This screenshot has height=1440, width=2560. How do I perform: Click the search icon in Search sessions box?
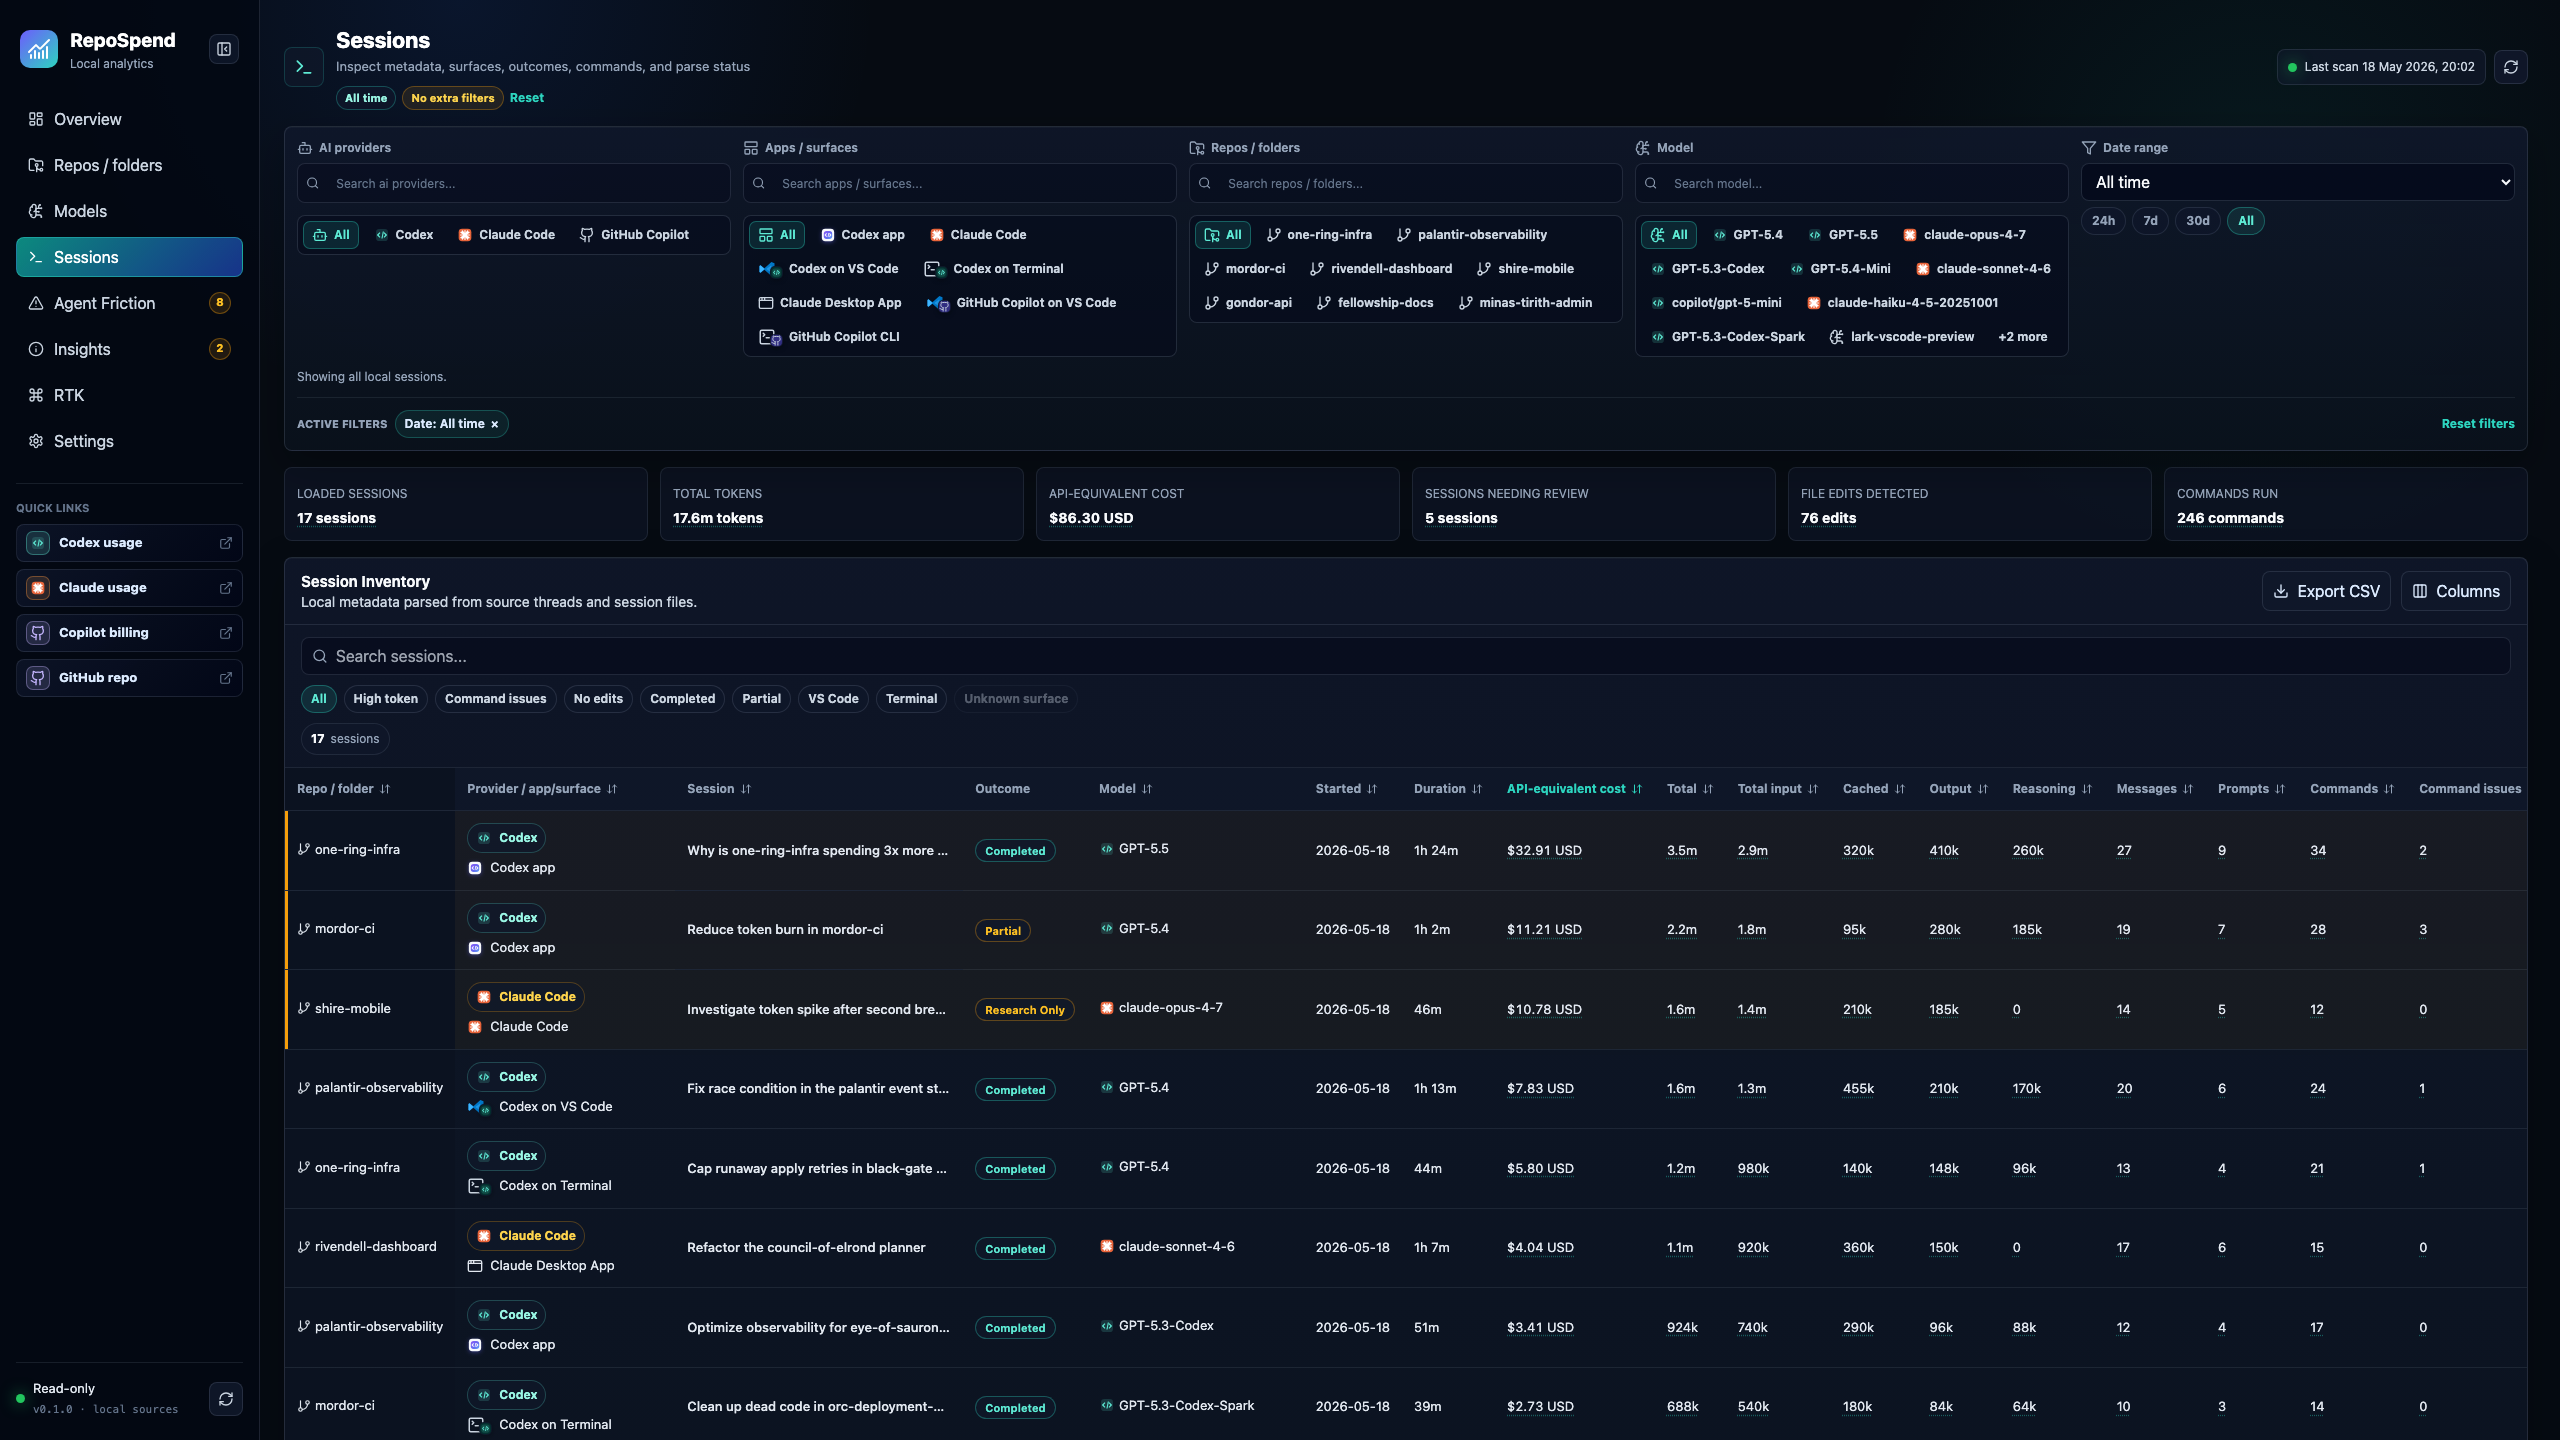pos(320,657)
